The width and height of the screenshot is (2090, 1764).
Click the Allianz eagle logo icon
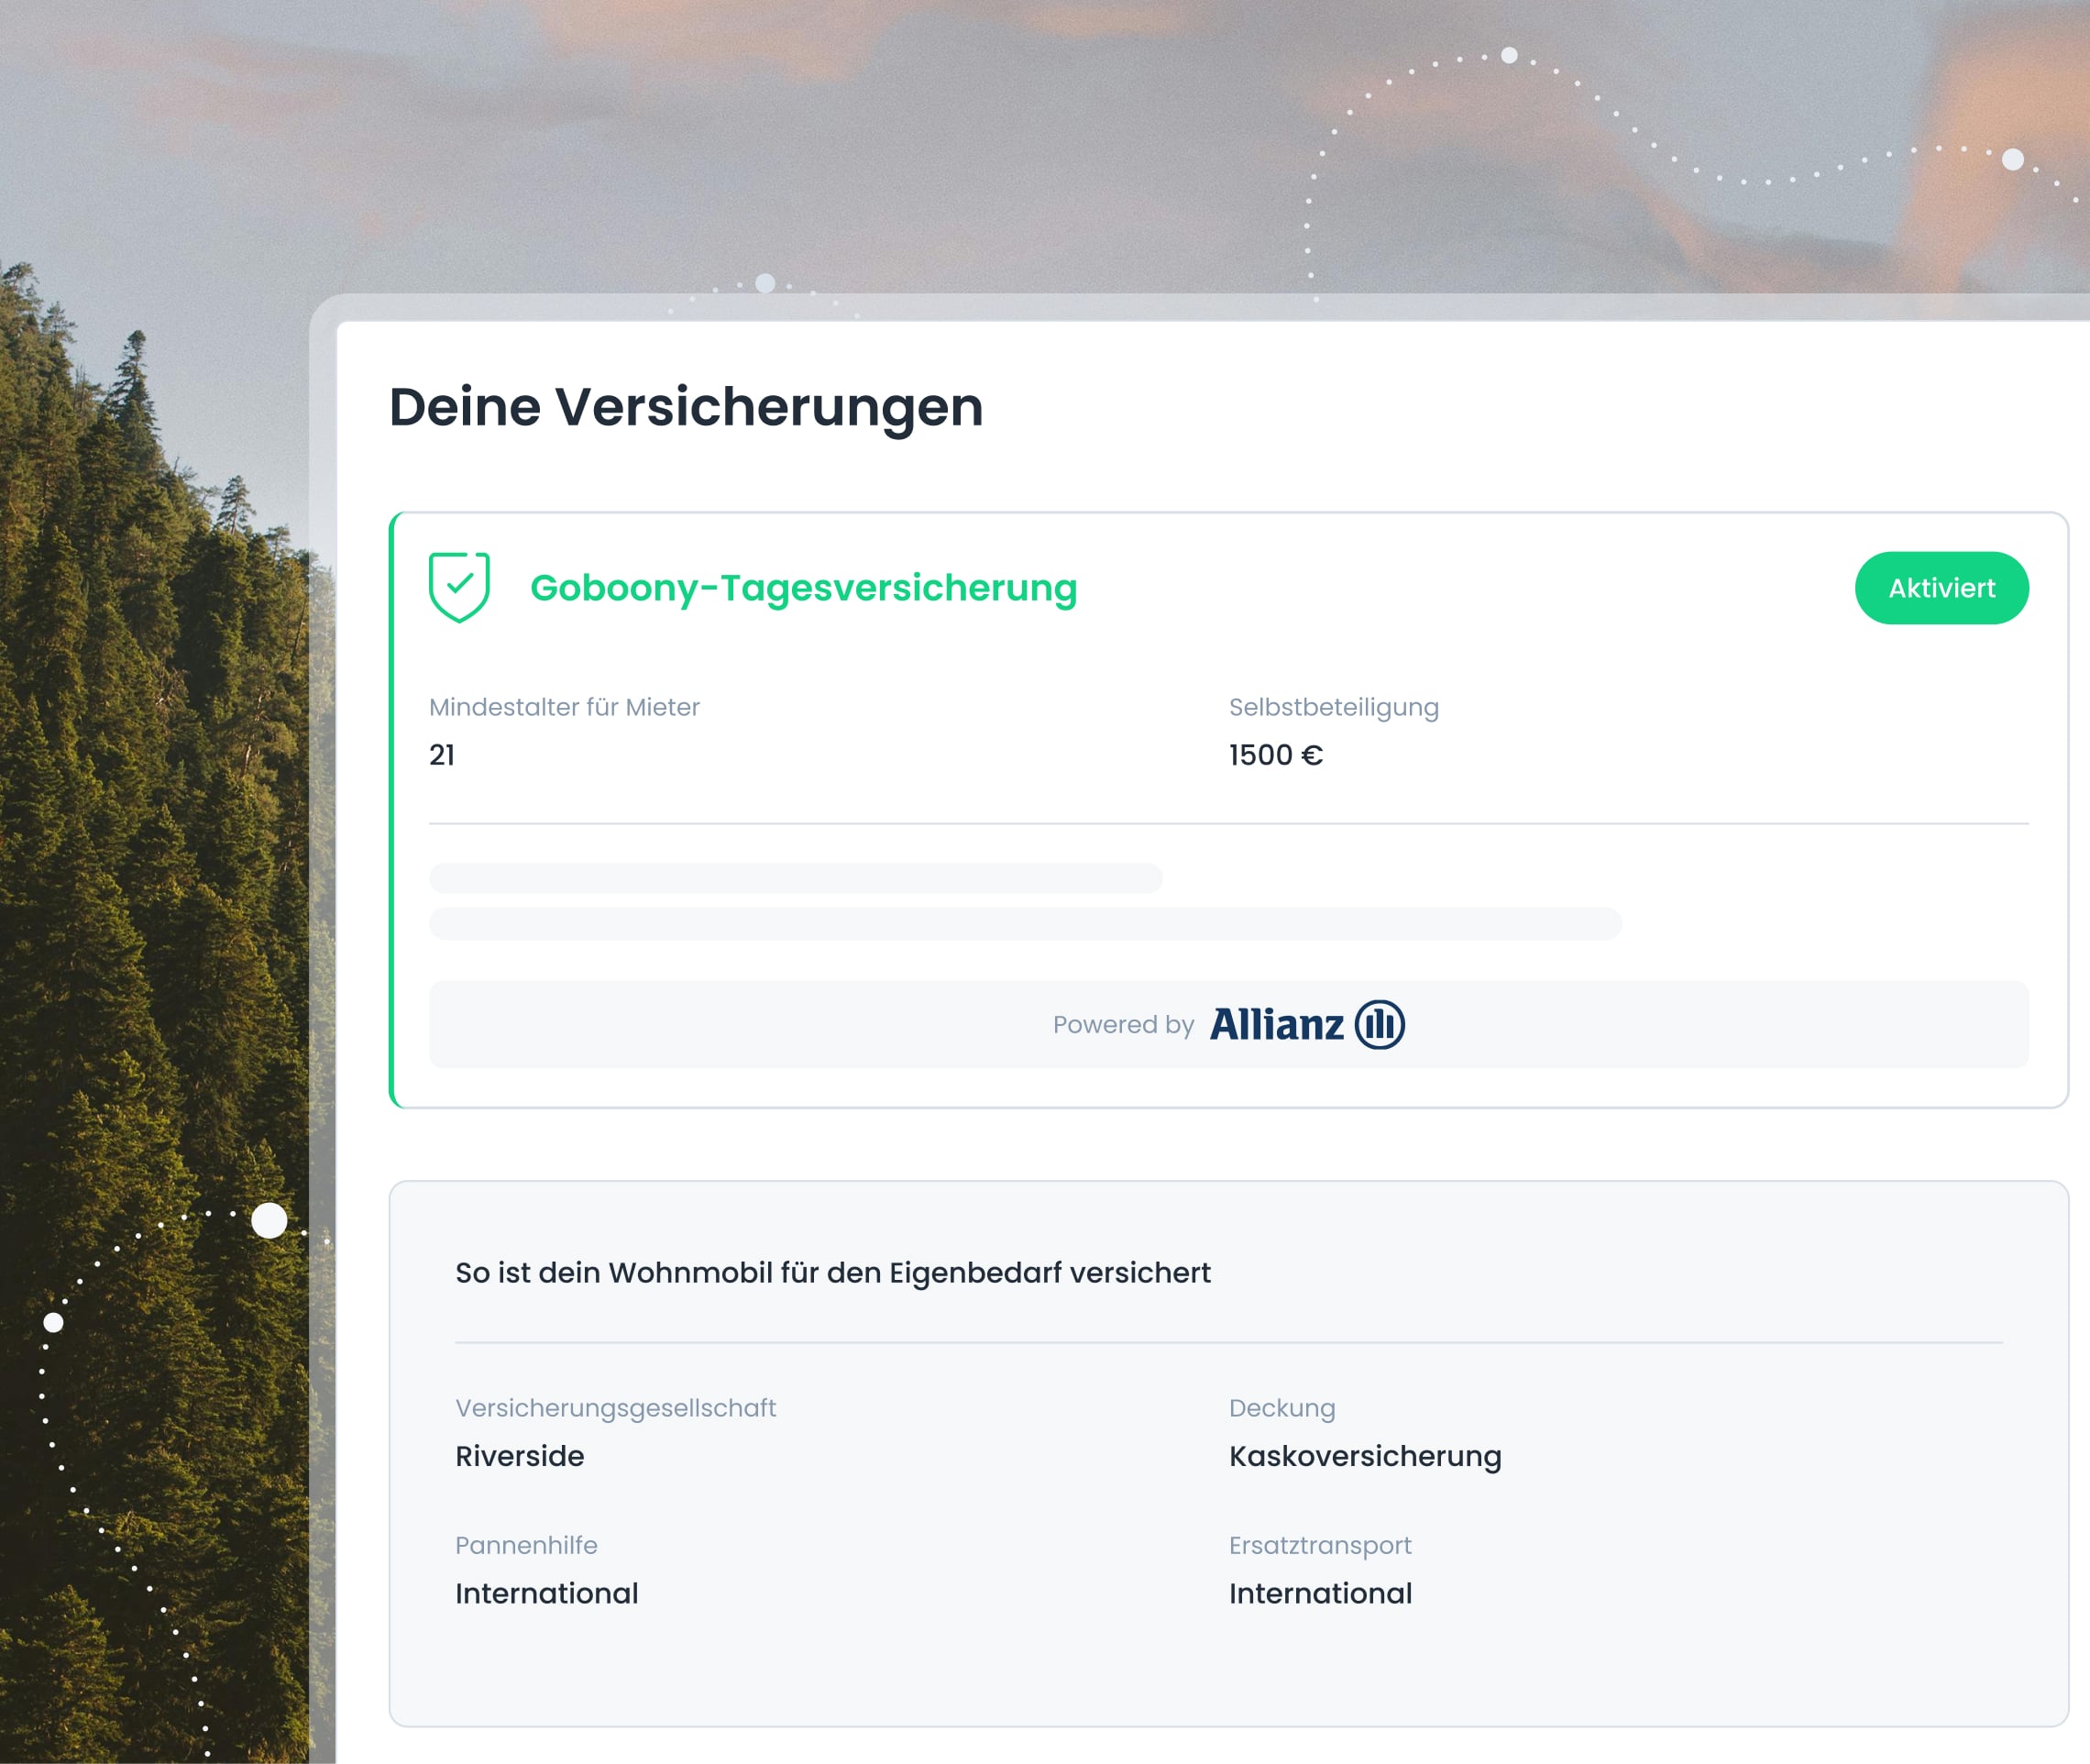[1379, 1024]
